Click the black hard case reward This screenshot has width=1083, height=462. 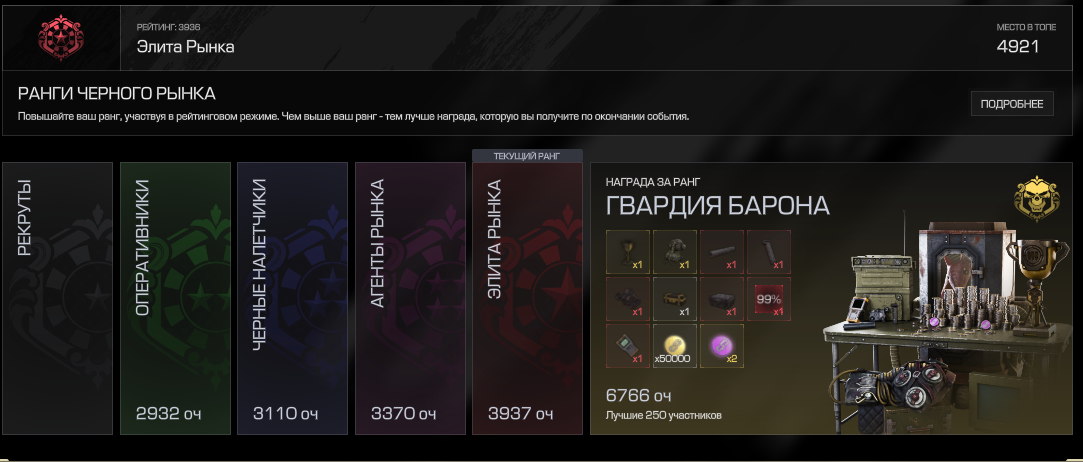tap(722, 299)
